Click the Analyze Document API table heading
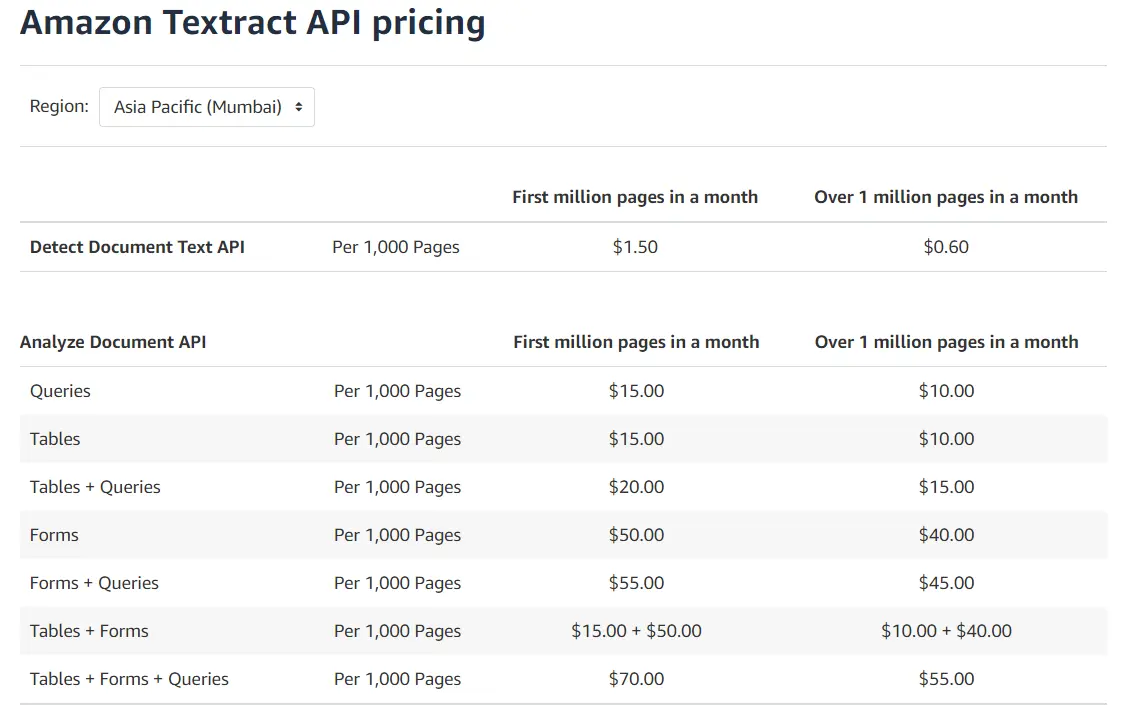Viewport: 1137px width, 706px height. (113, 342)
